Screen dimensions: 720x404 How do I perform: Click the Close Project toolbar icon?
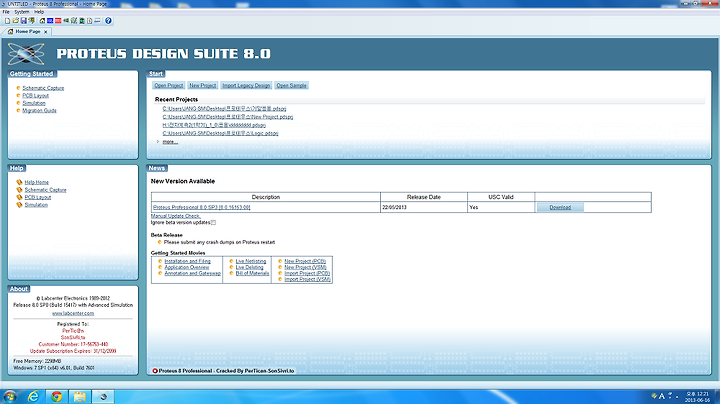click(x=31, y=21)
